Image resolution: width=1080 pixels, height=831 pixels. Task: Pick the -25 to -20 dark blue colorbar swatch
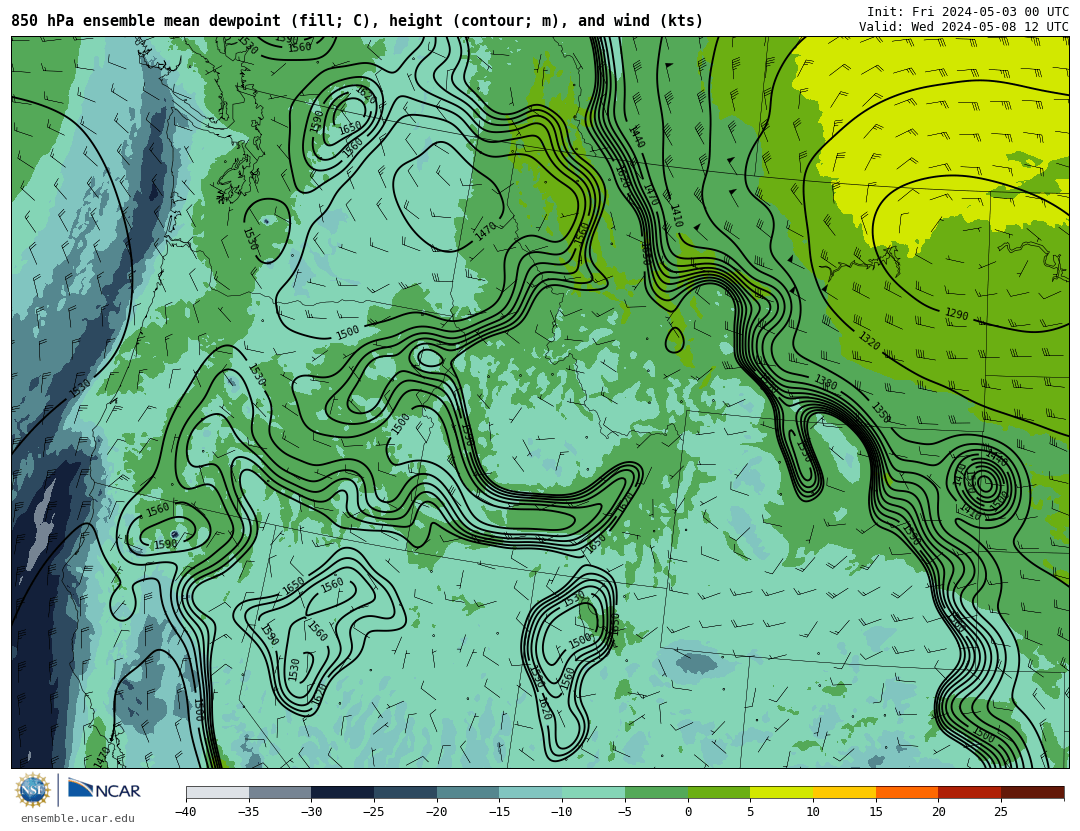click(x=406, y=792)
